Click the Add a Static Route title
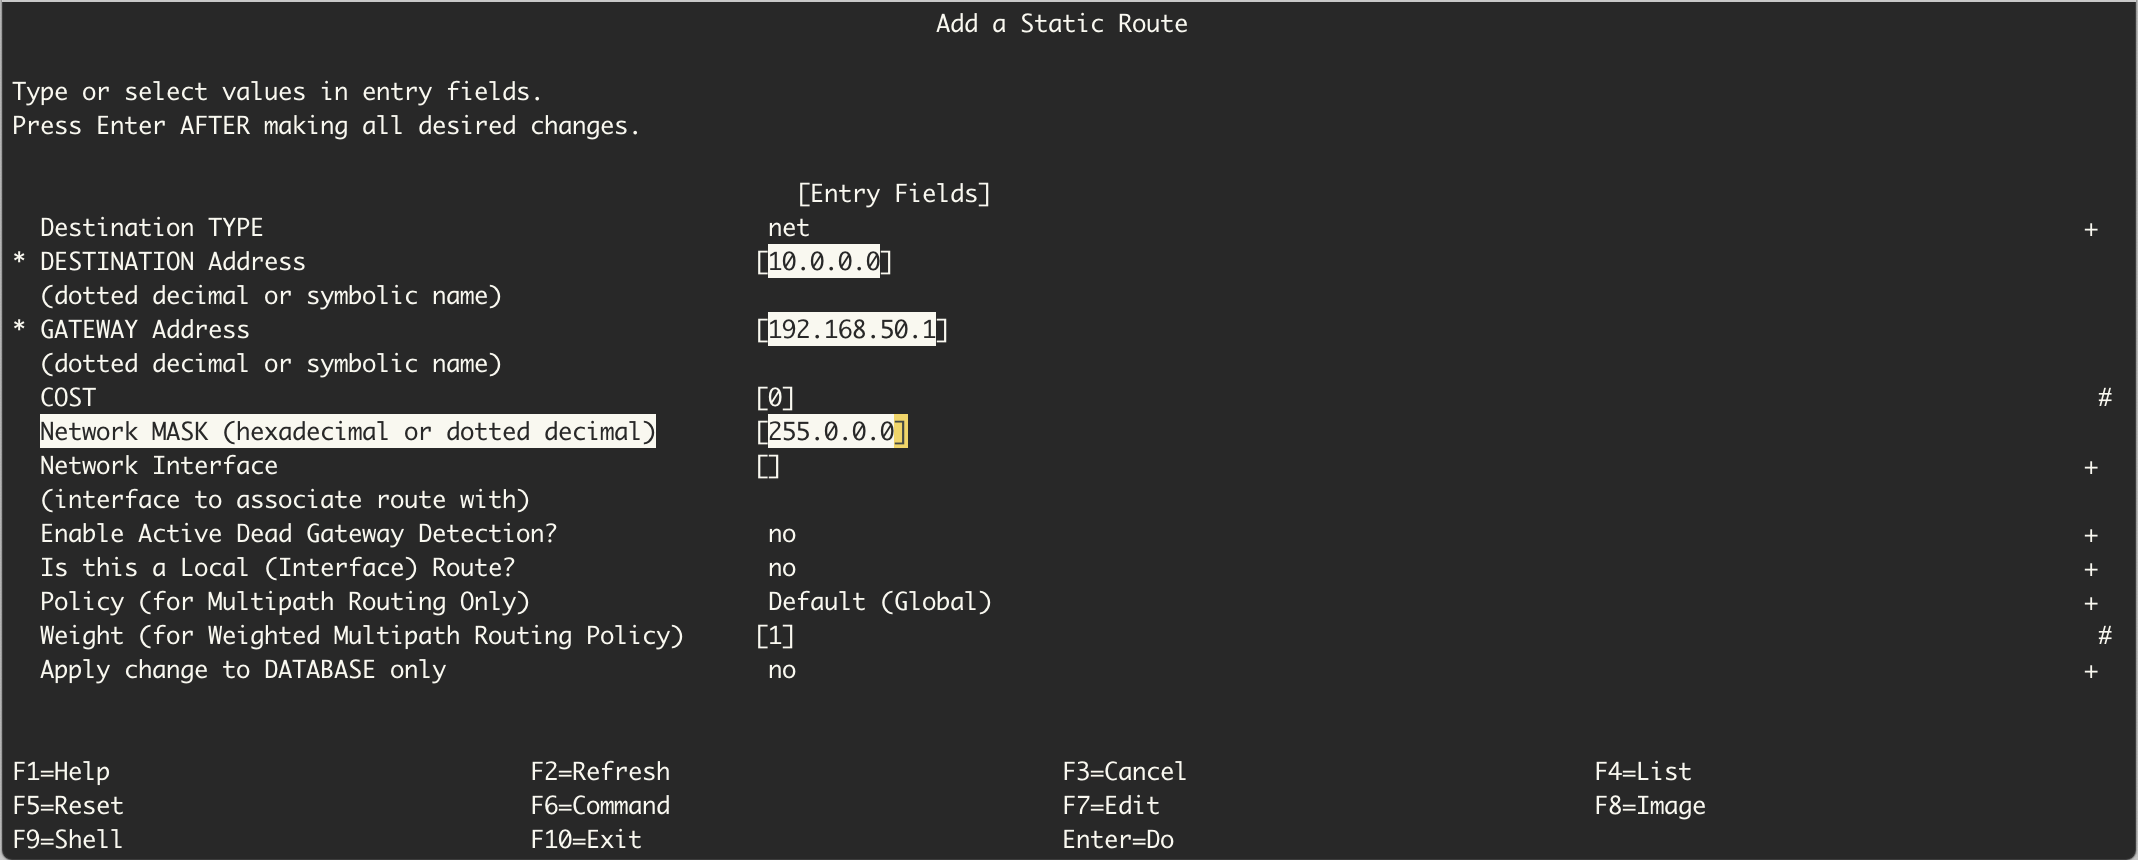 pyautogui.click(x=1062, y=24)
